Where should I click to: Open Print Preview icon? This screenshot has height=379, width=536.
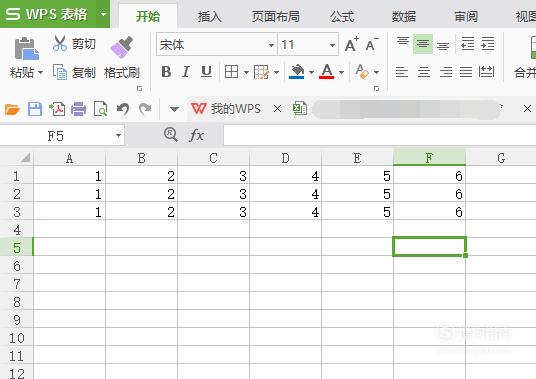(x=100, y=109)
